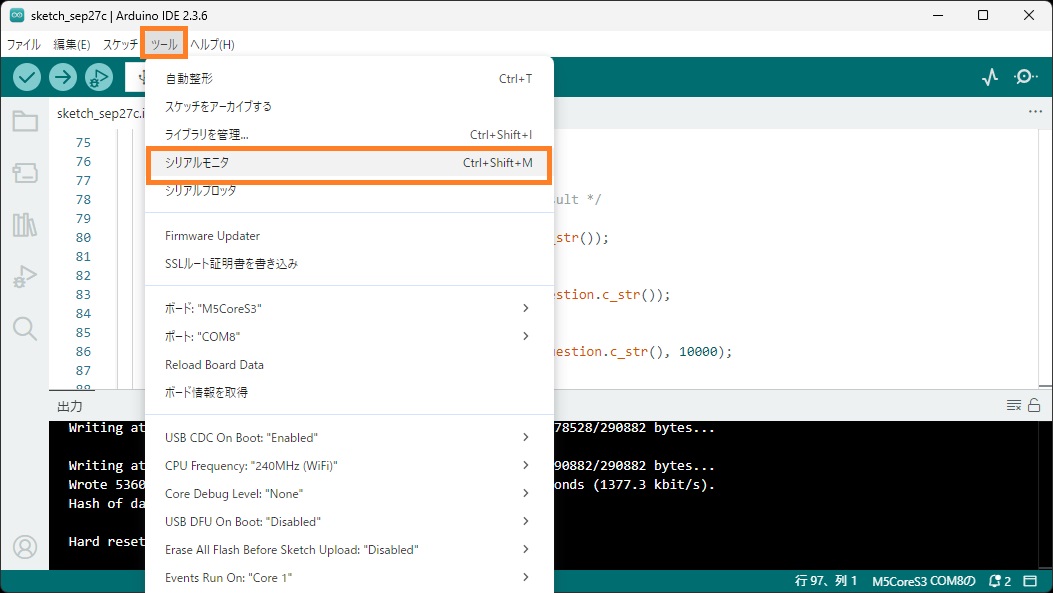
Task: Choose Firmware Updater menu entry
Action: [x=212, y=236]
